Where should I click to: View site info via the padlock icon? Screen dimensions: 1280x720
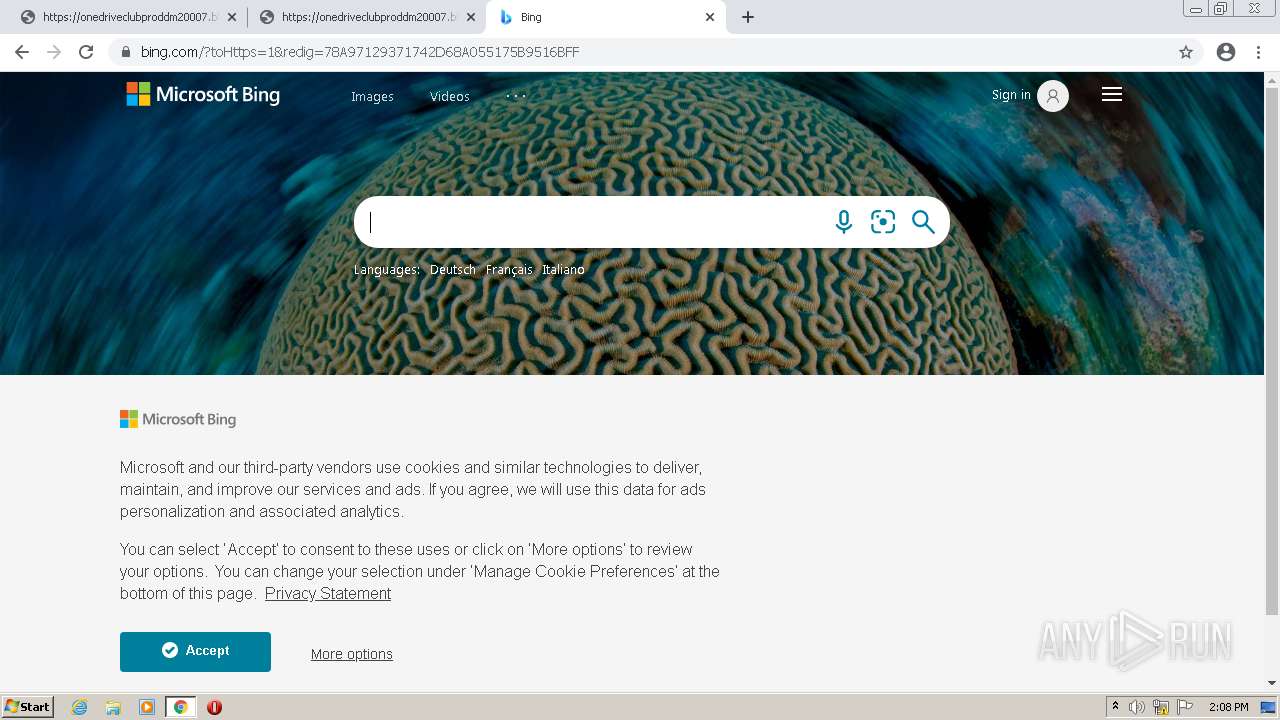click(x=126, y=52)
